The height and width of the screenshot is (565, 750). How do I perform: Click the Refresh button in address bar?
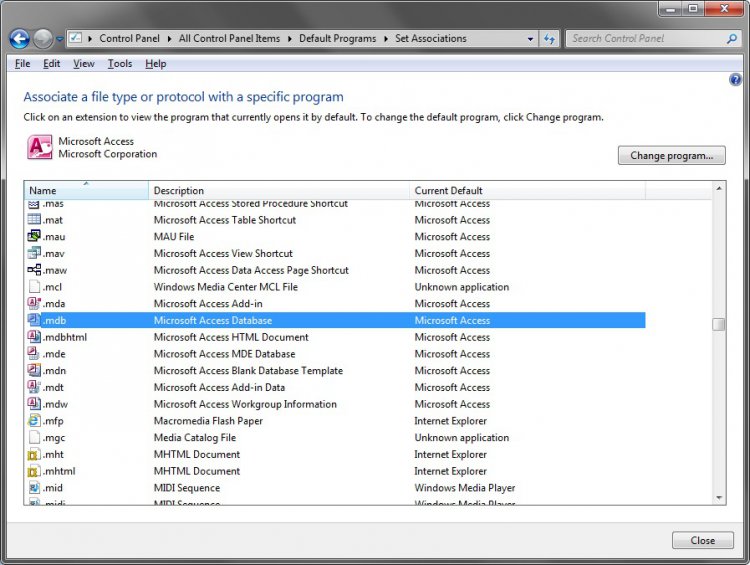pos(549,39)
